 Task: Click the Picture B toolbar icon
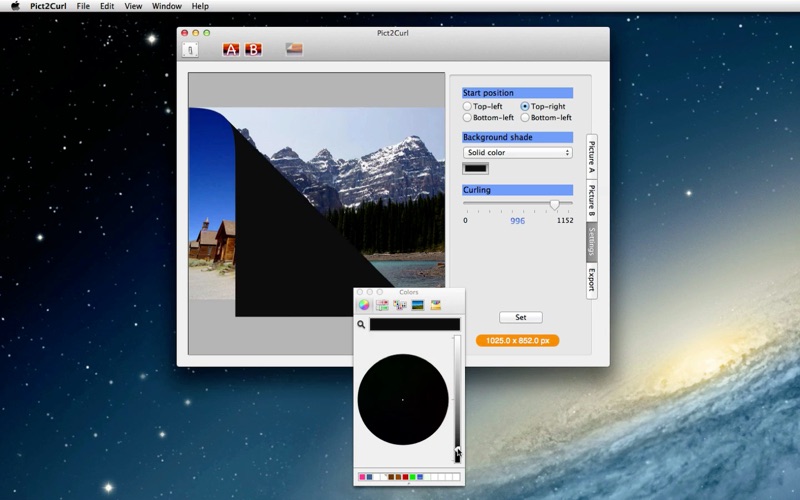point(254,49)
